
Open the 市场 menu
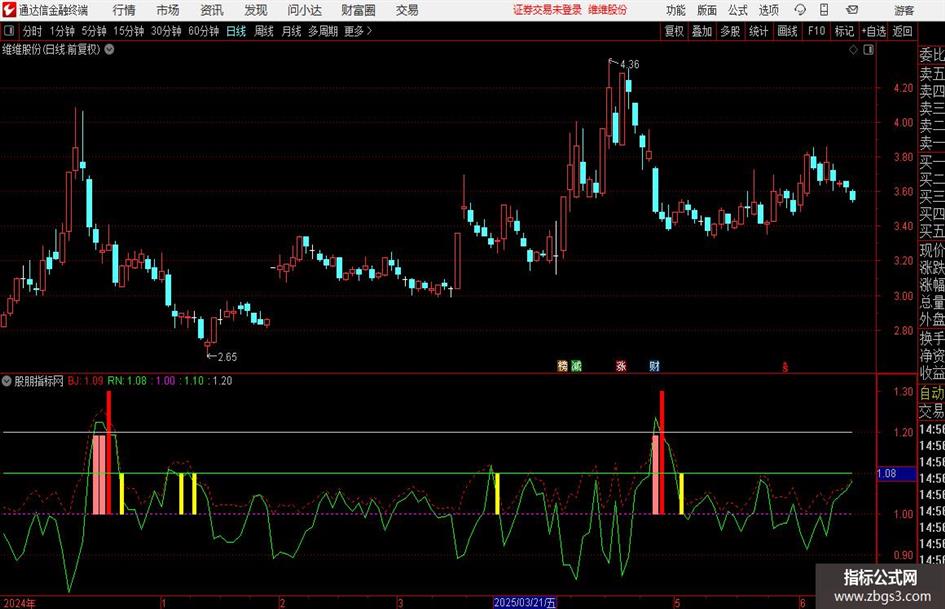pos(168,10)
